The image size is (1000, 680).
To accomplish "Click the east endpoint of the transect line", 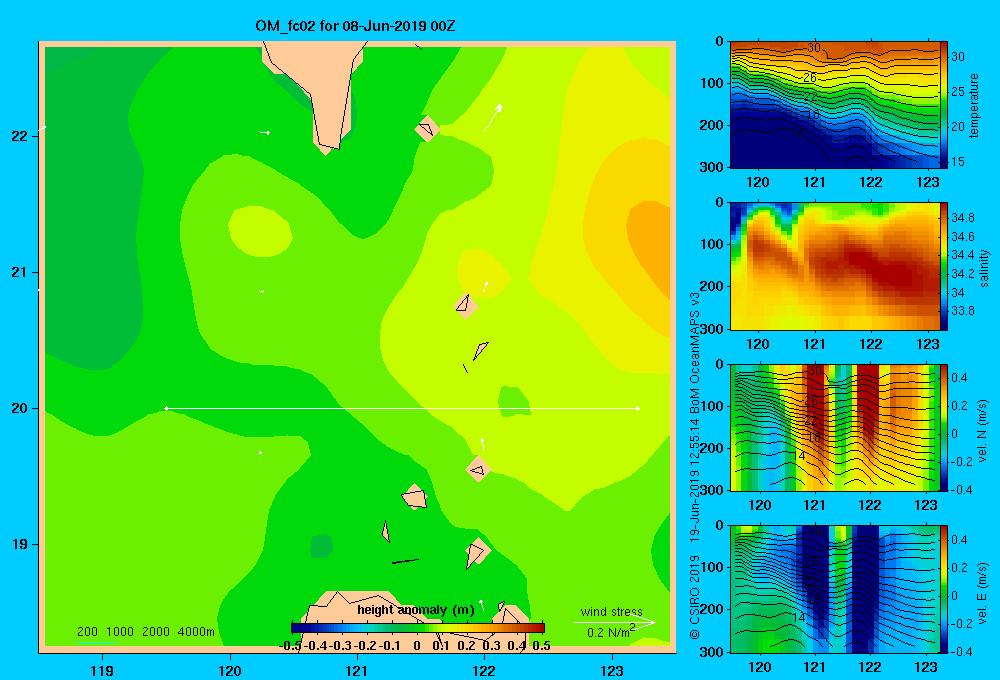I will coord(638,408).
